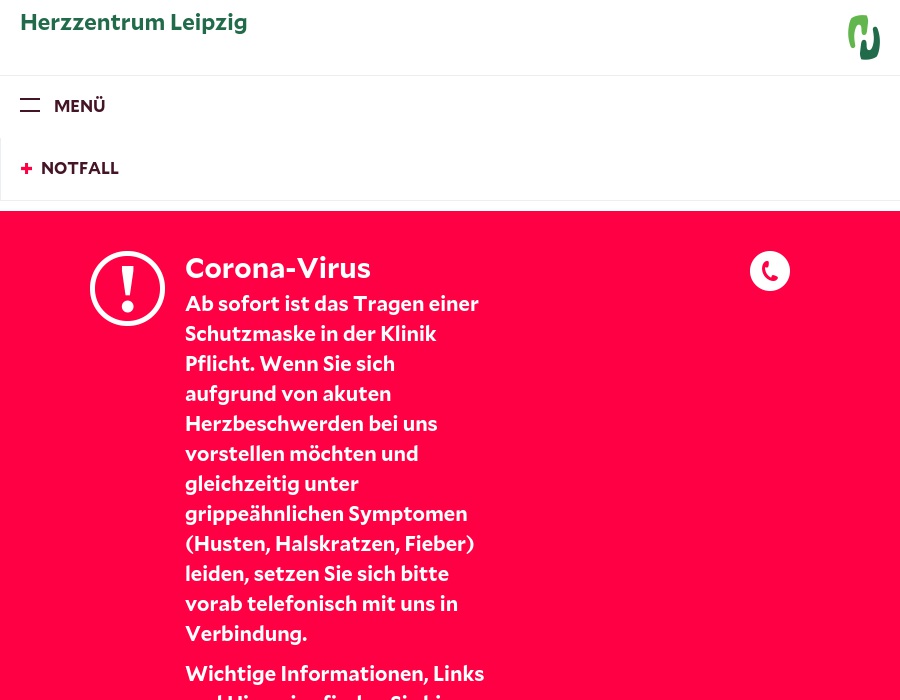The width and height of the screenshot is (900, 700).
Task: Click the "Wichtige Informationen, Links" text
Action: click(334, 673)
